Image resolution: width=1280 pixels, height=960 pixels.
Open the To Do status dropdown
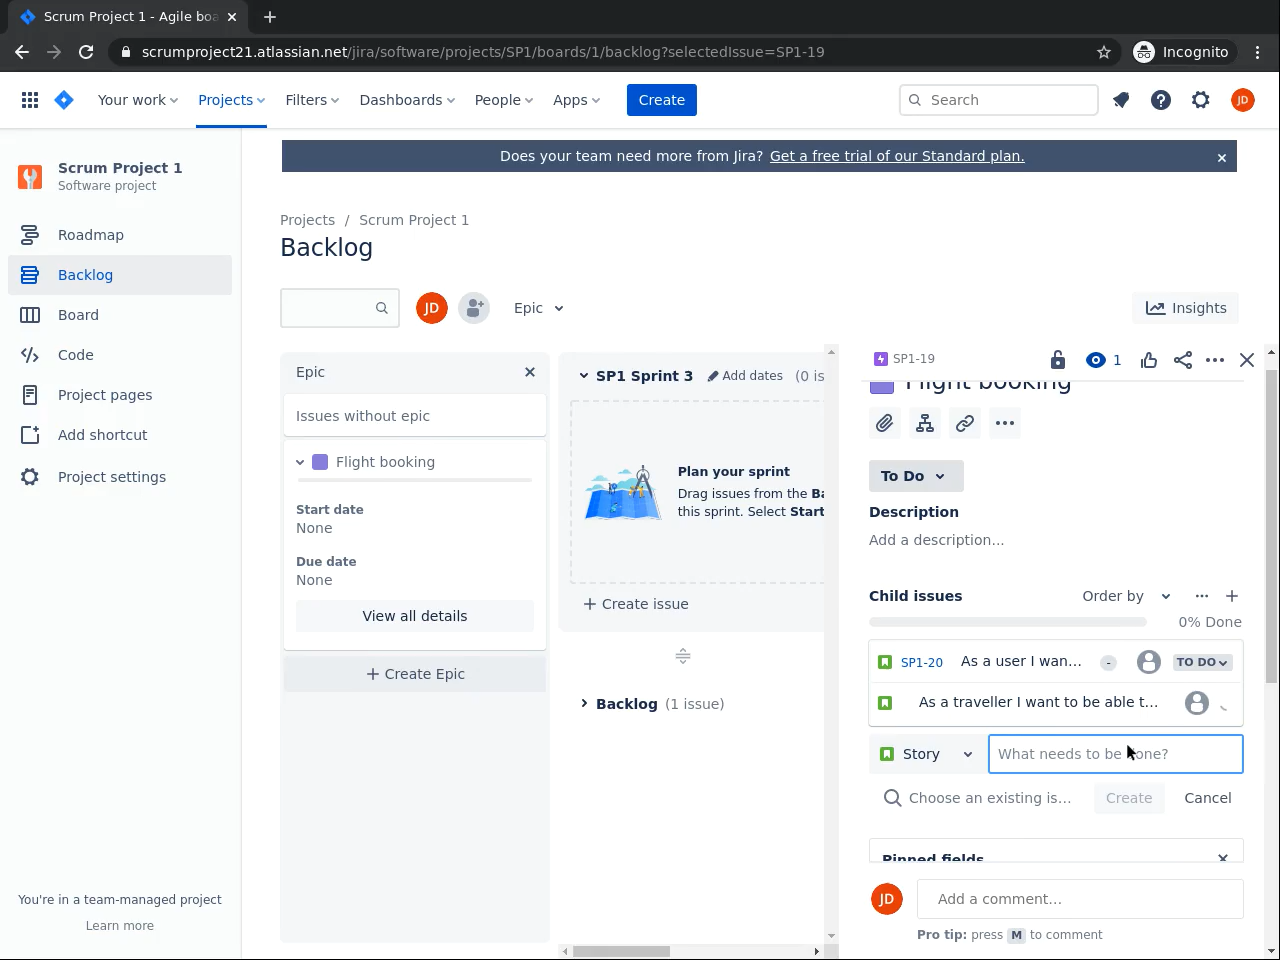click(x=915, y=476)
